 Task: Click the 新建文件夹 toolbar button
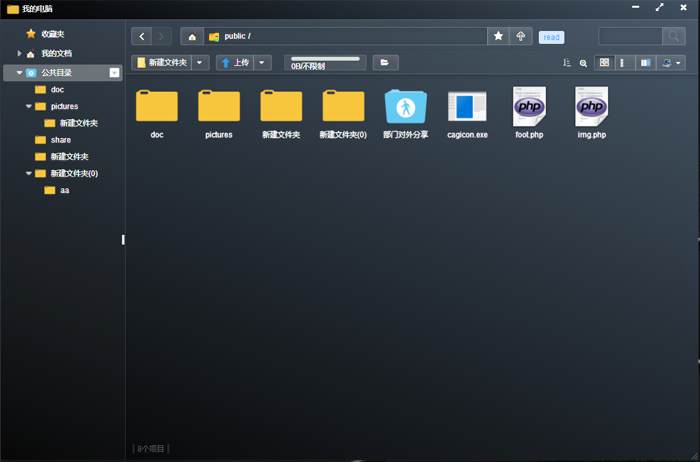click(161, 62)
